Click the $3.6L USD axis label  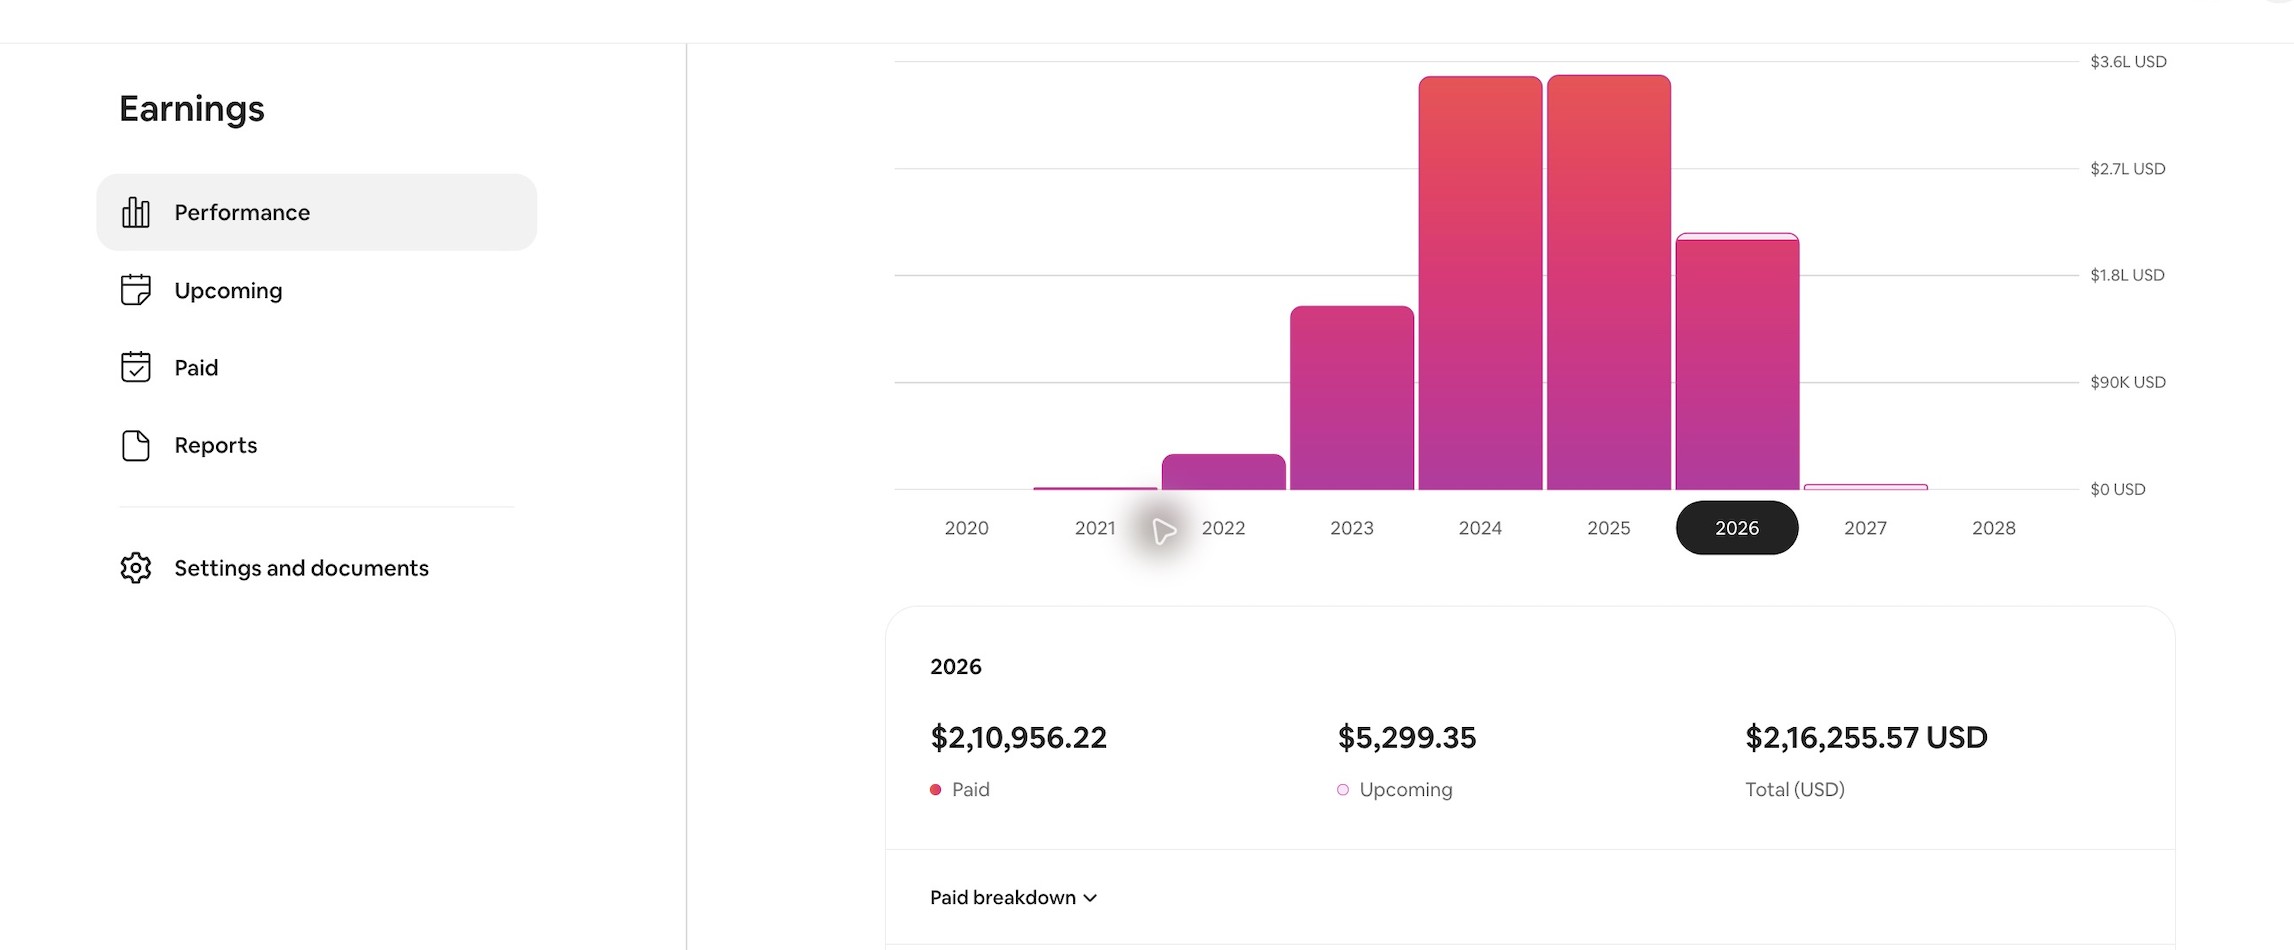(2128, 62)
